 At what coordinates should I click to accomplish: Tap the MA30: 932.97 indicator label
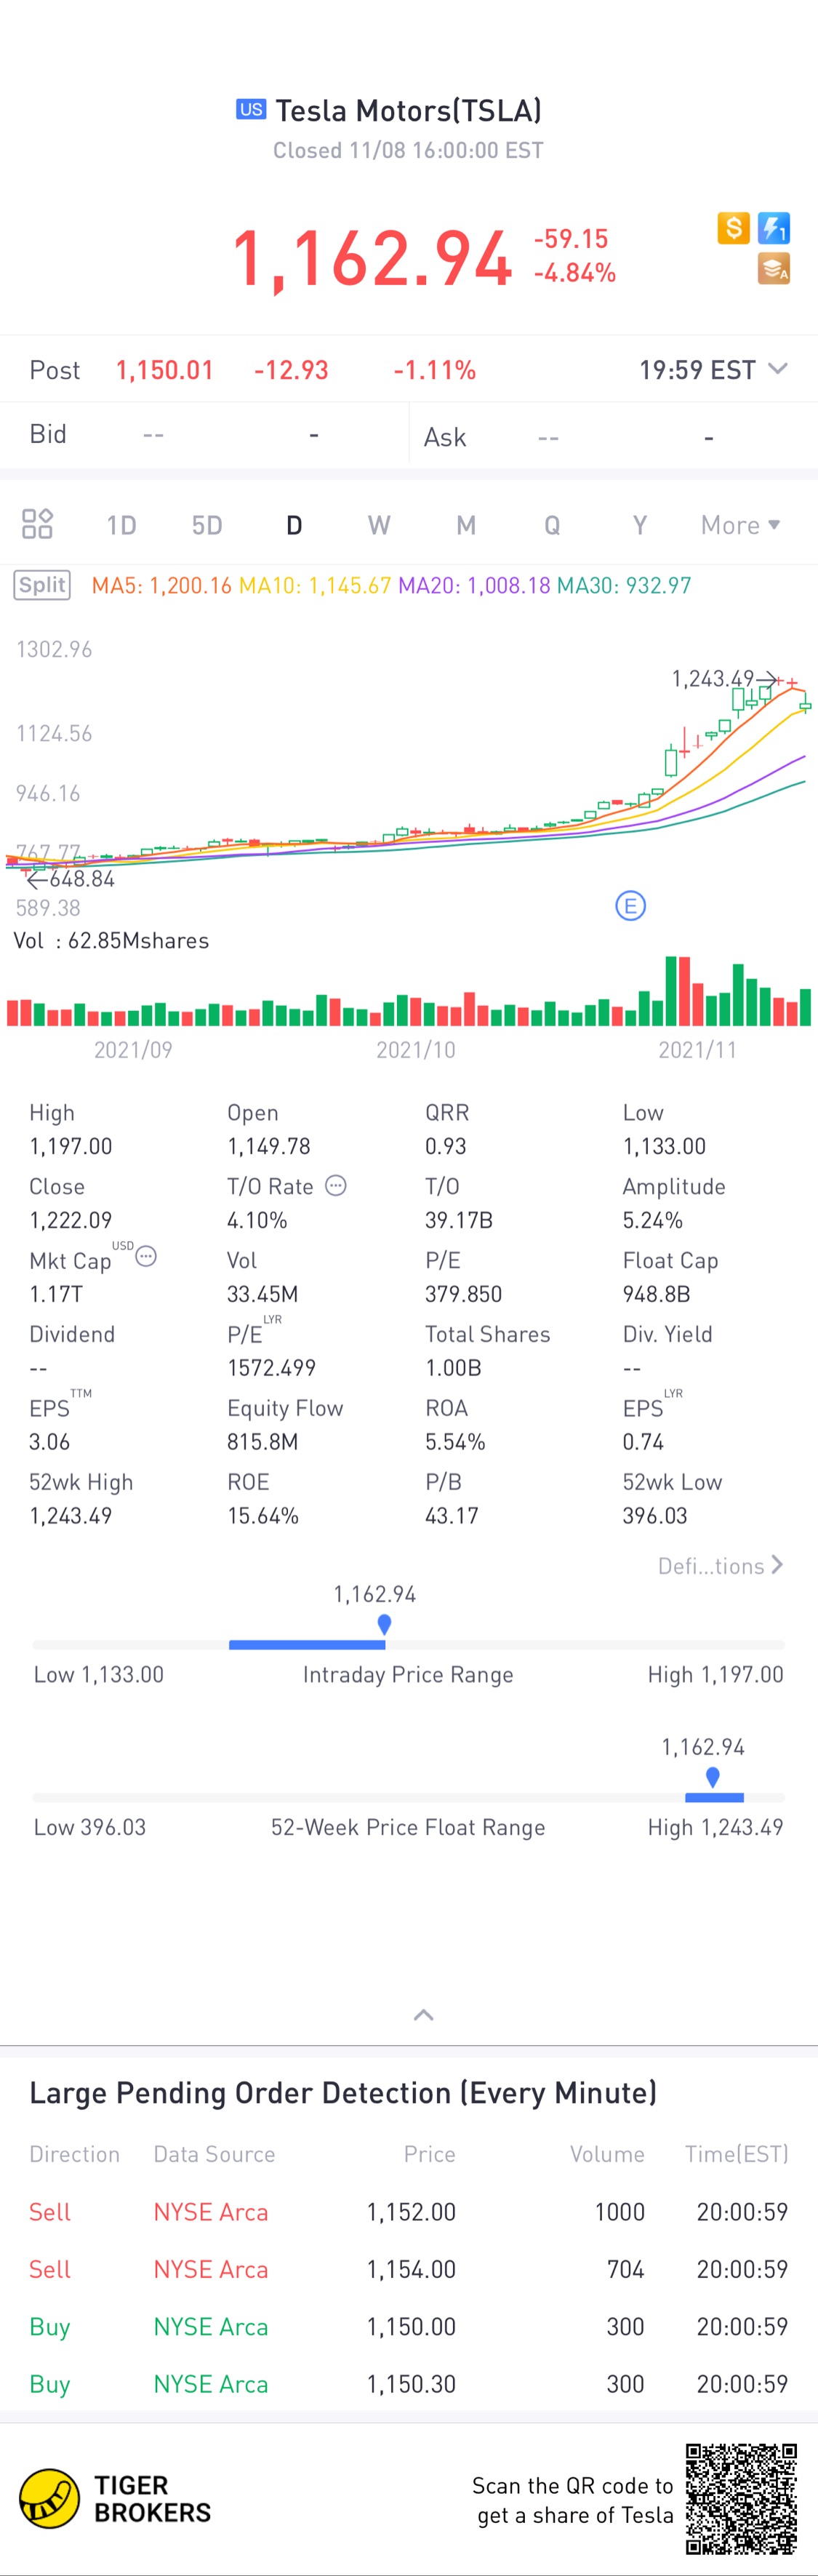pyautogui.click(x=624, y=586)
